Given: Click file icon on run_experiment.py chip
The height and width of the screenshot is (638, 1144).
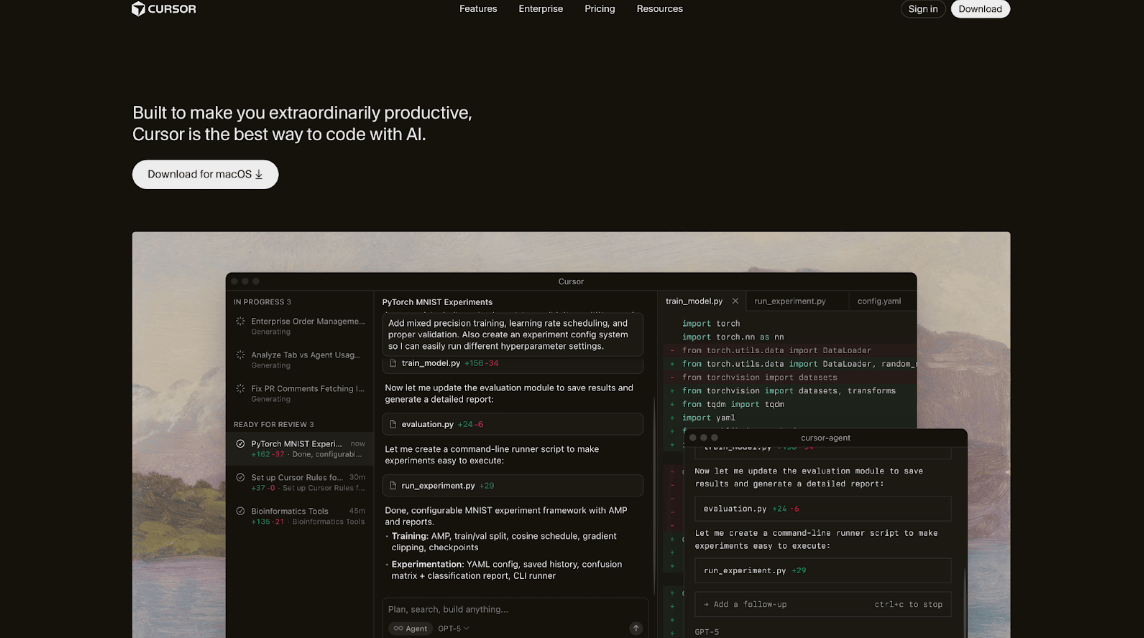Looking at the screenshot, I should coord(393,485).
